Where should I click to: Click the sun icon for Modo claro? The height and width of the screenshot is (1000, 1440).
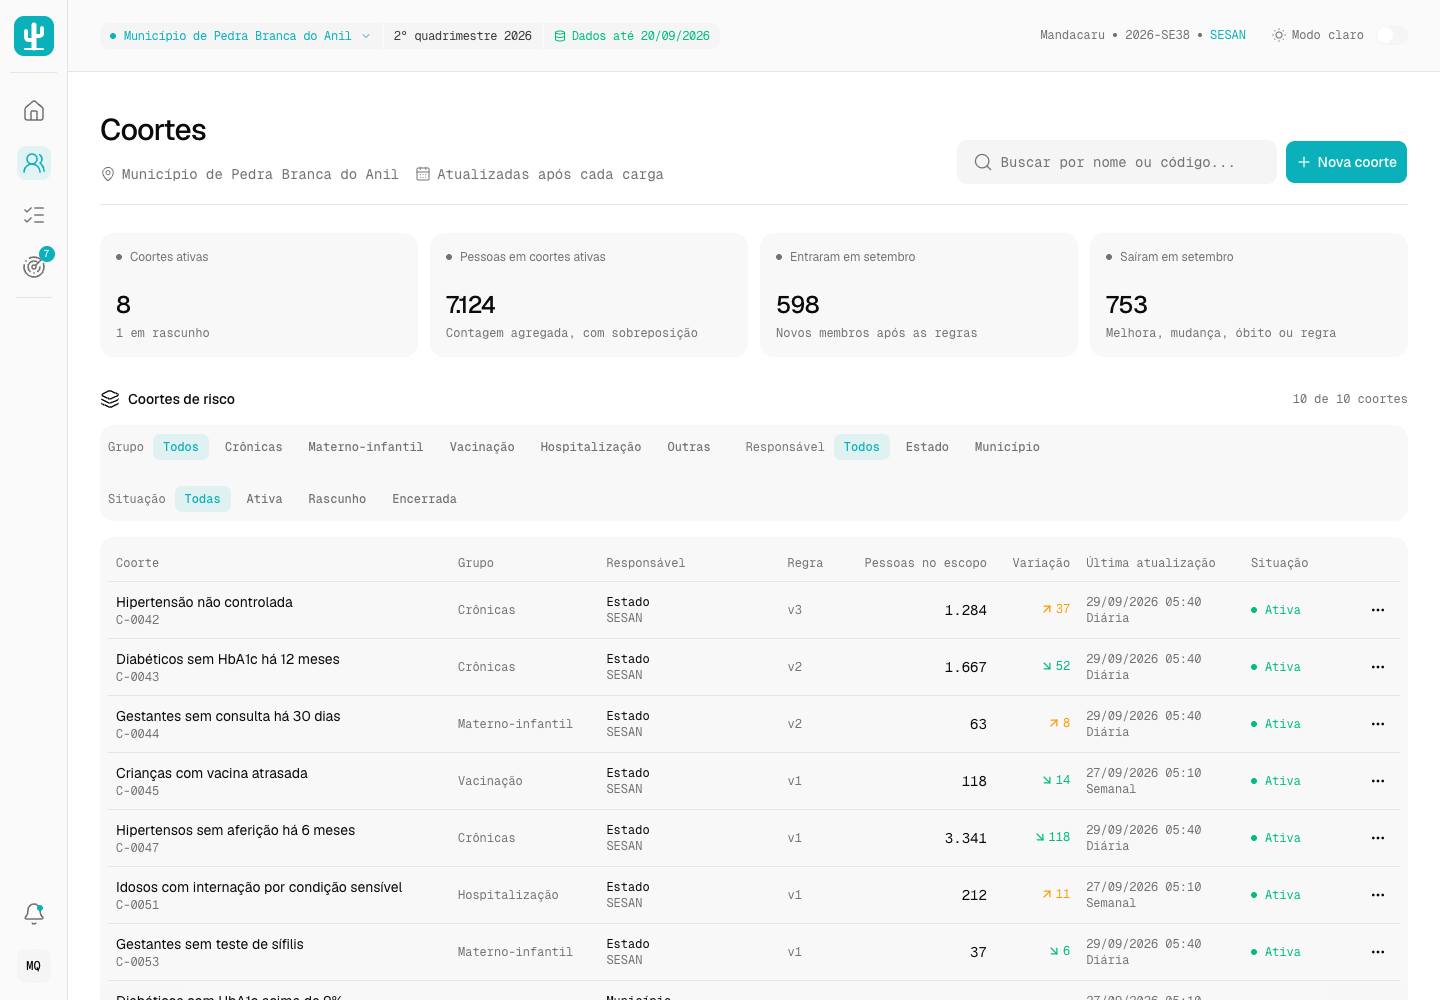click(x=1278, y=35)
